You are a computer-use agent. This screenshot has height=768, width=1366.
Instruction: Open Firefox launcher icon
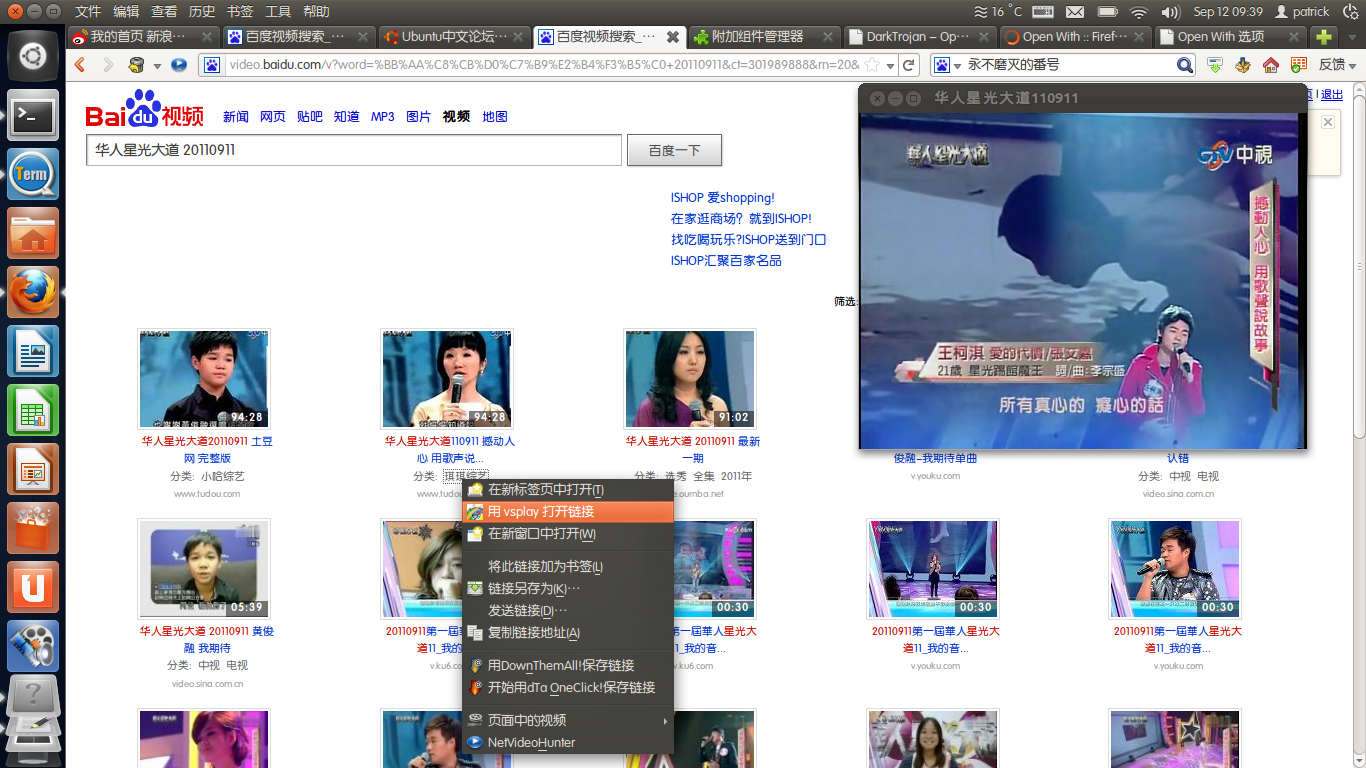point(34,293)
